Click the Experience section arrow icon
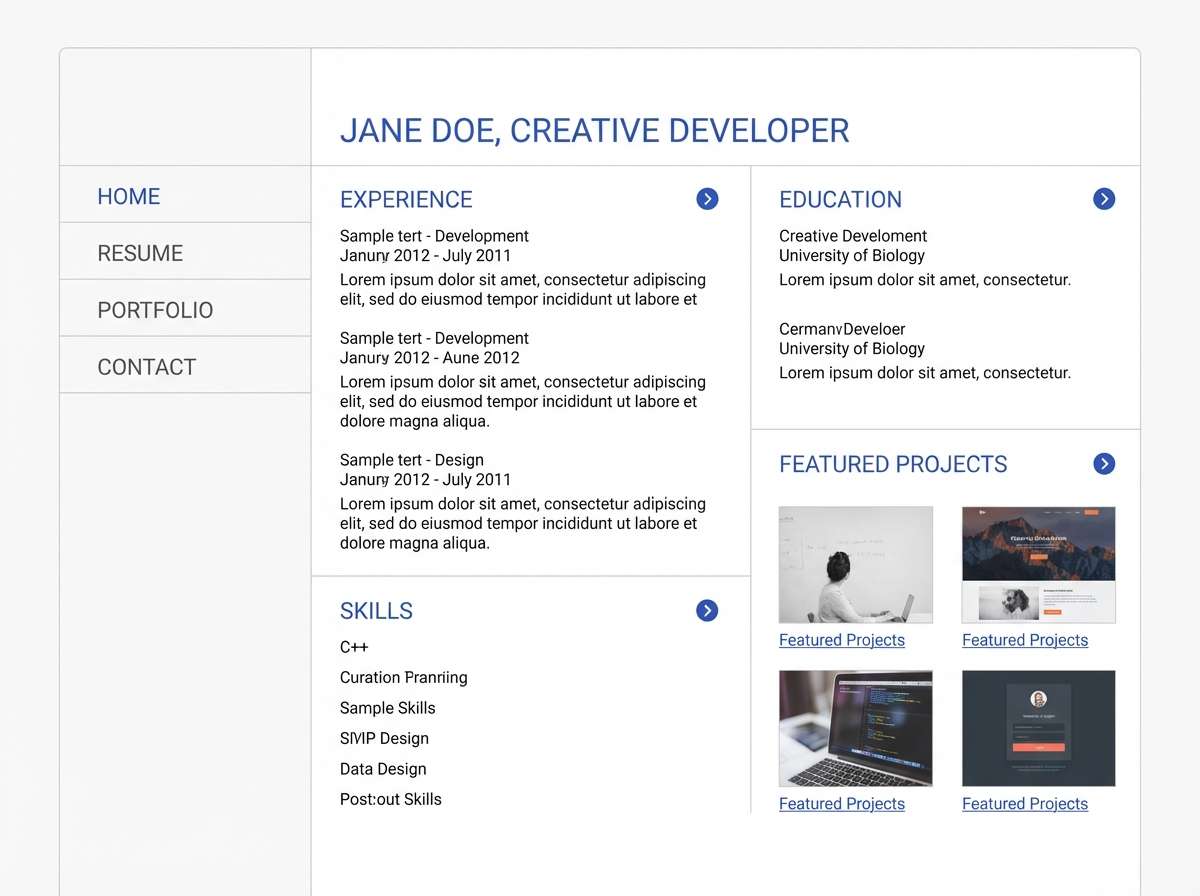Image resolution: width=1200 pixels, height=896 pixels. [x=707, y=199]
